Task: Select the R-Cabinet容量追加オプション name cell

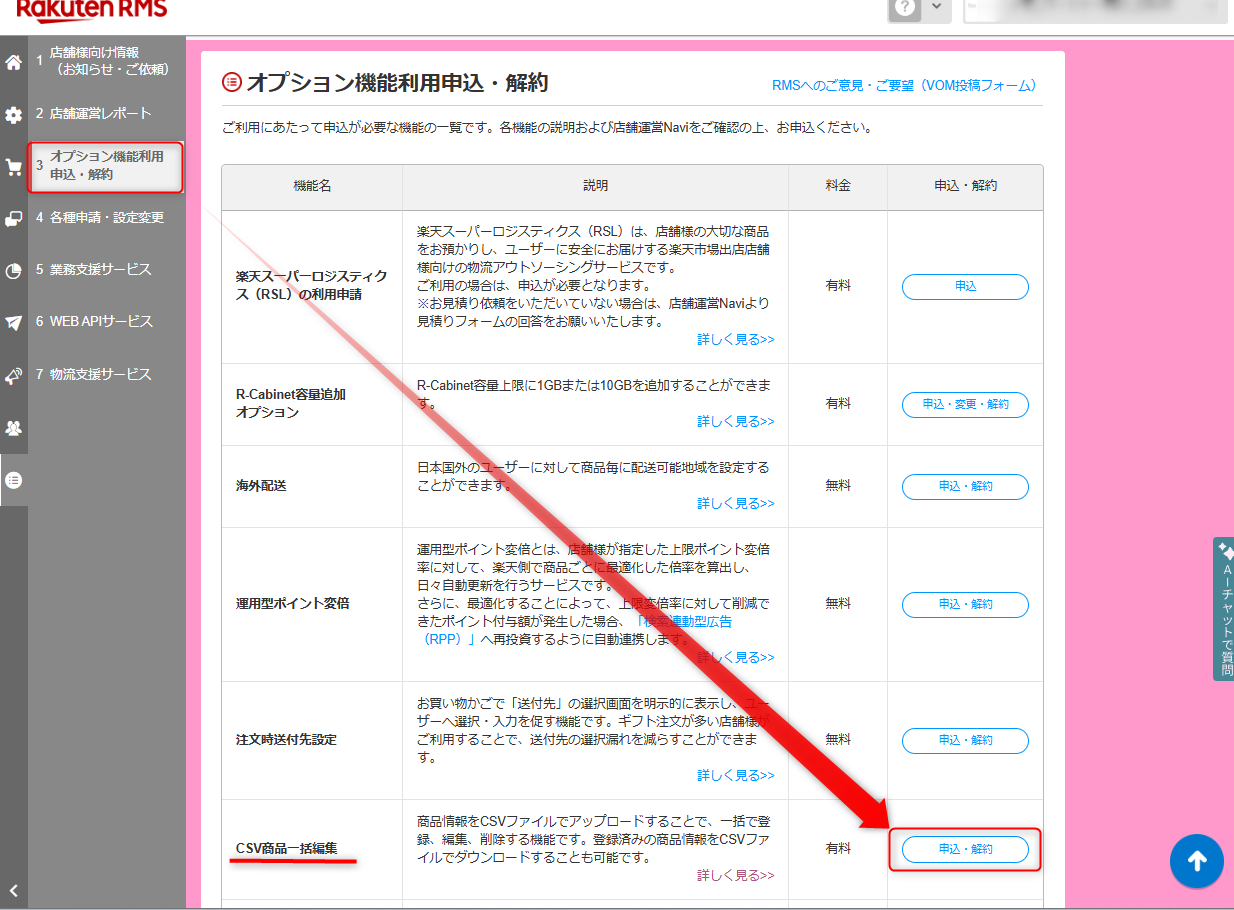Action: [x=312, y=404]
